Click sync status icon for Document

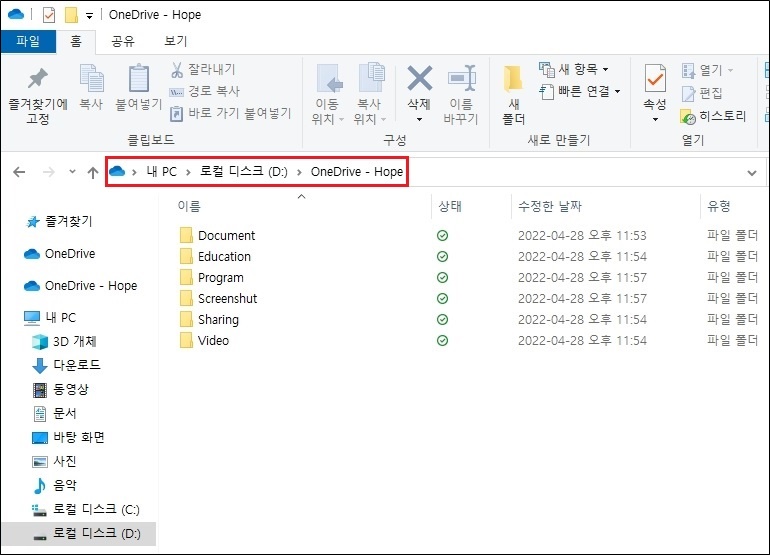pos(442,236)
